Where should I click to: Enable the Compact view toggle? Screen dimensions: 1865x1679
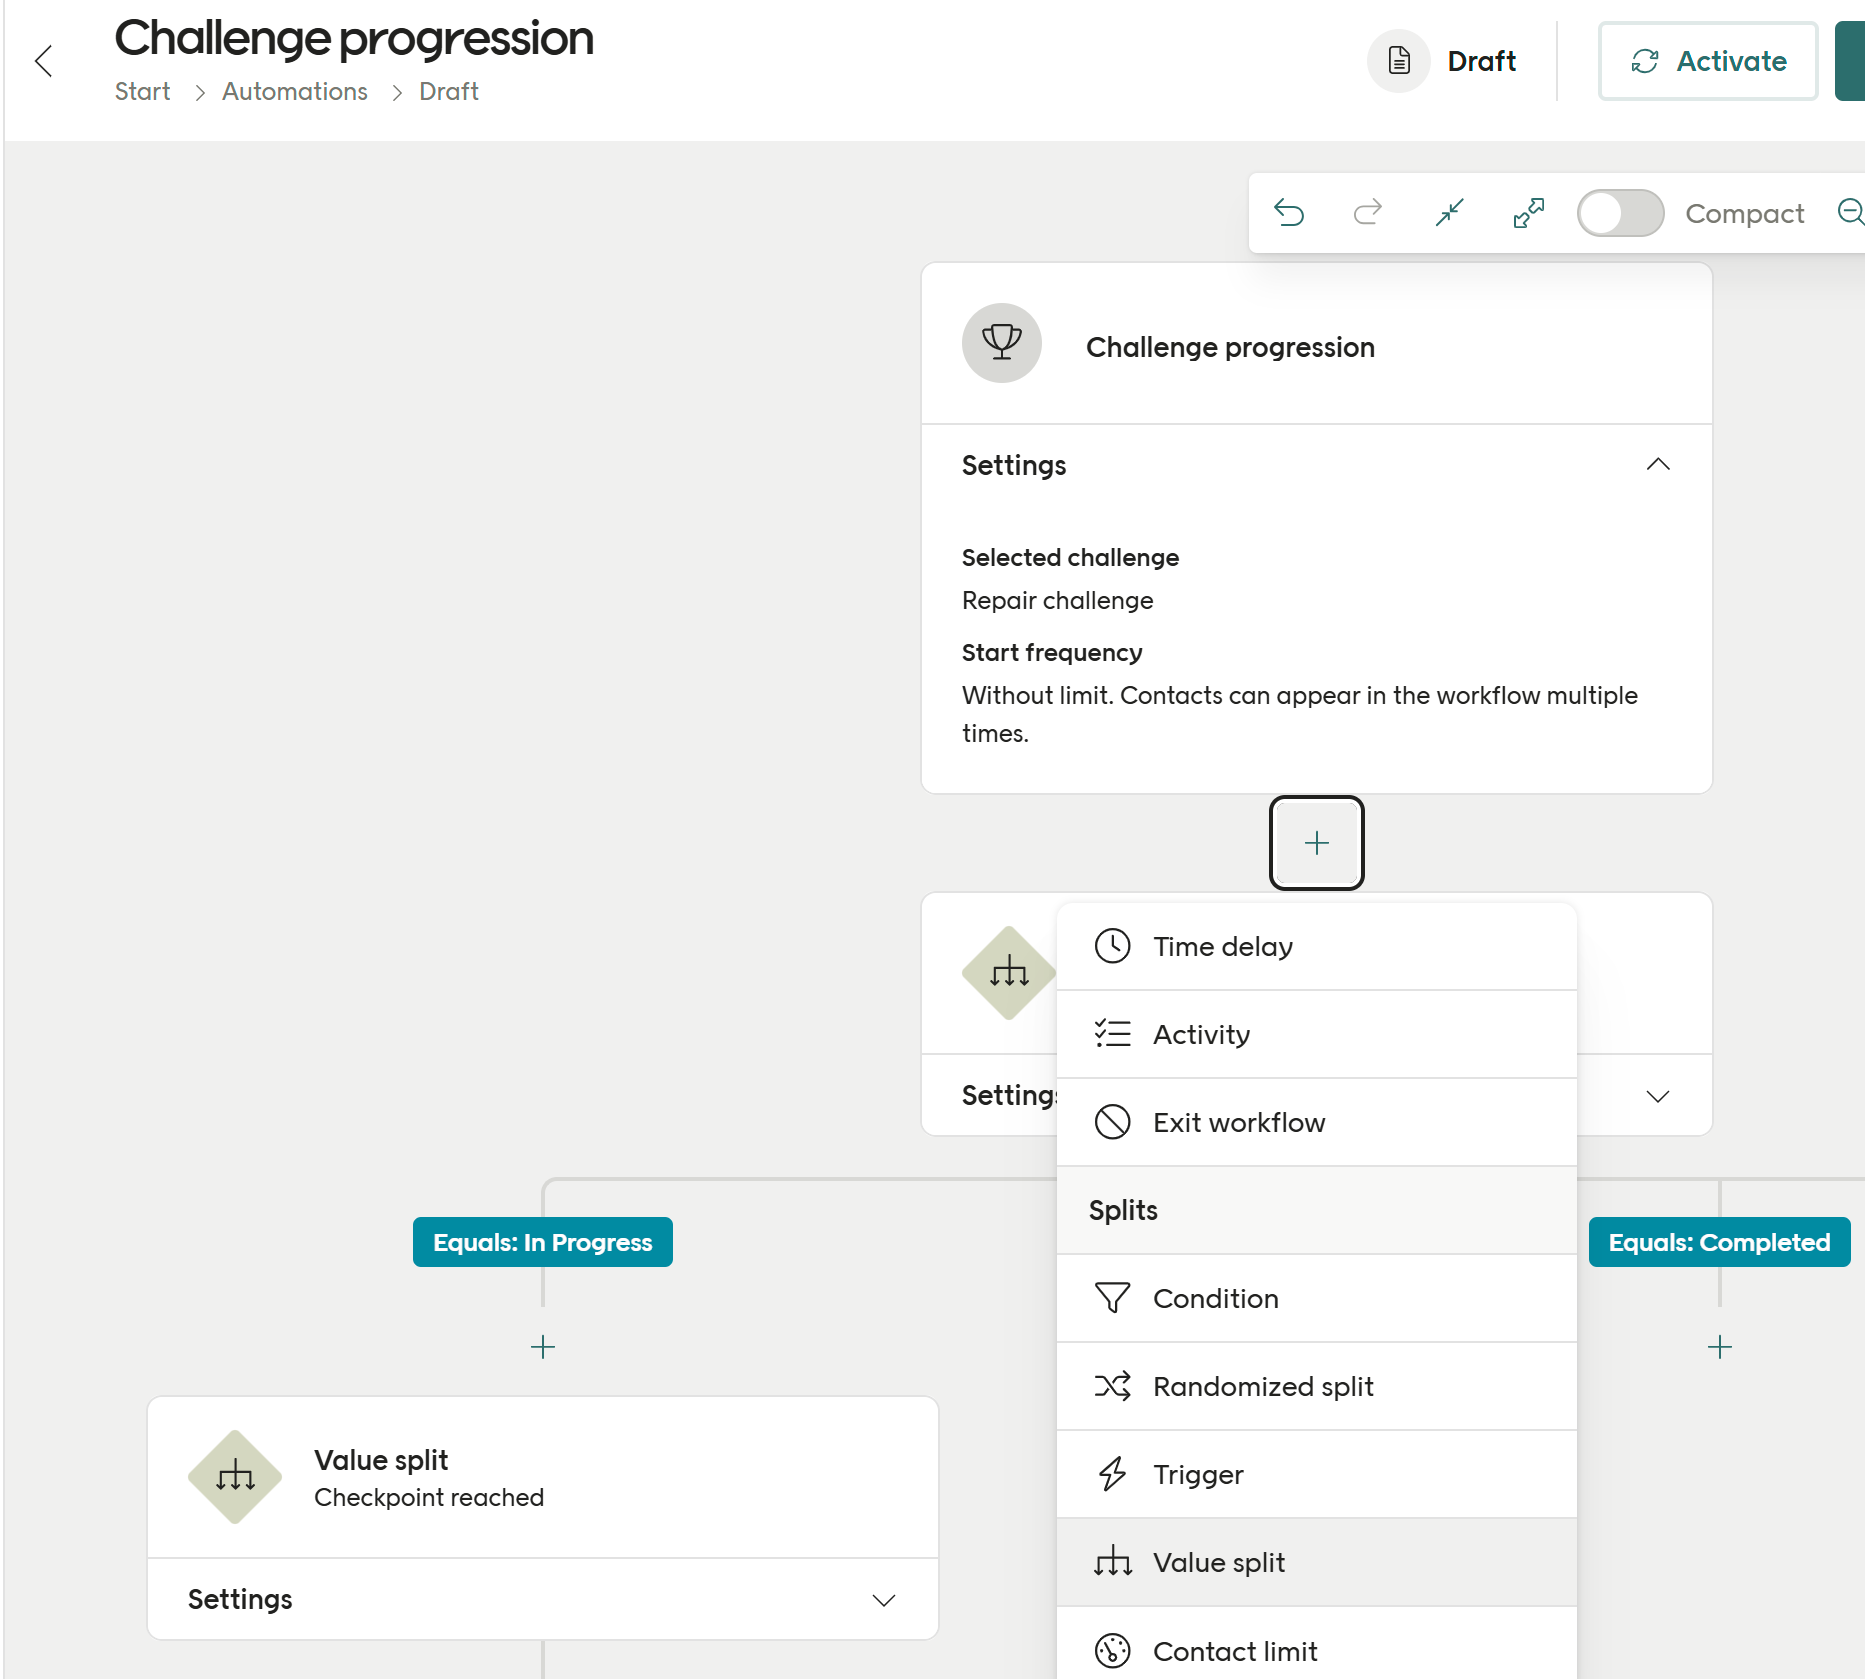(1620, 213)
